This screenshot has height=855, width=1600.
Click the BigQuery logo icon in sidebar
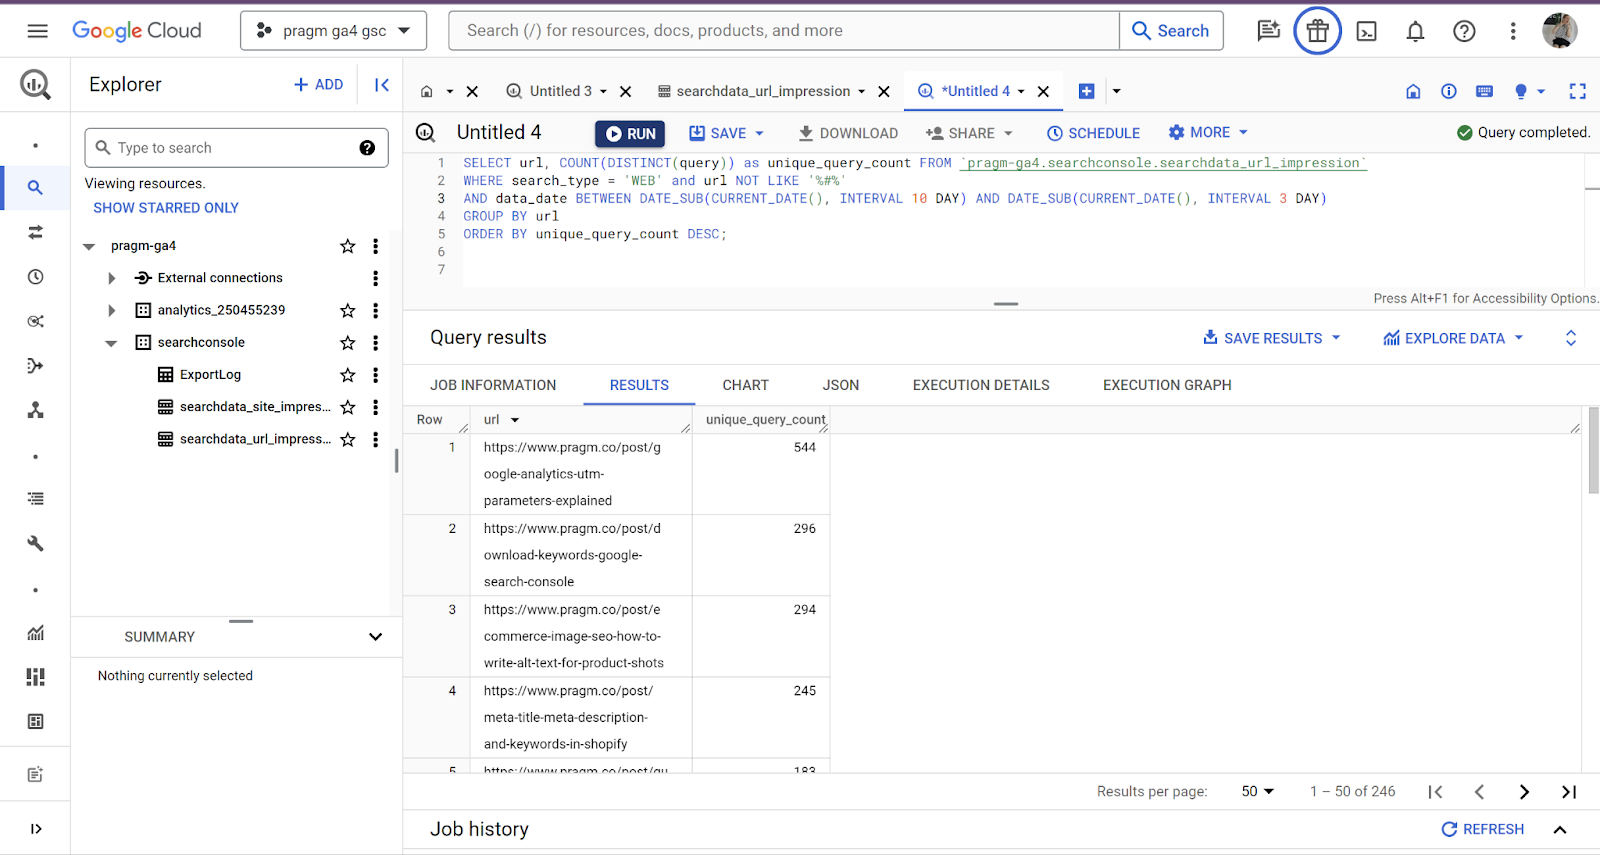pos(36,85)
